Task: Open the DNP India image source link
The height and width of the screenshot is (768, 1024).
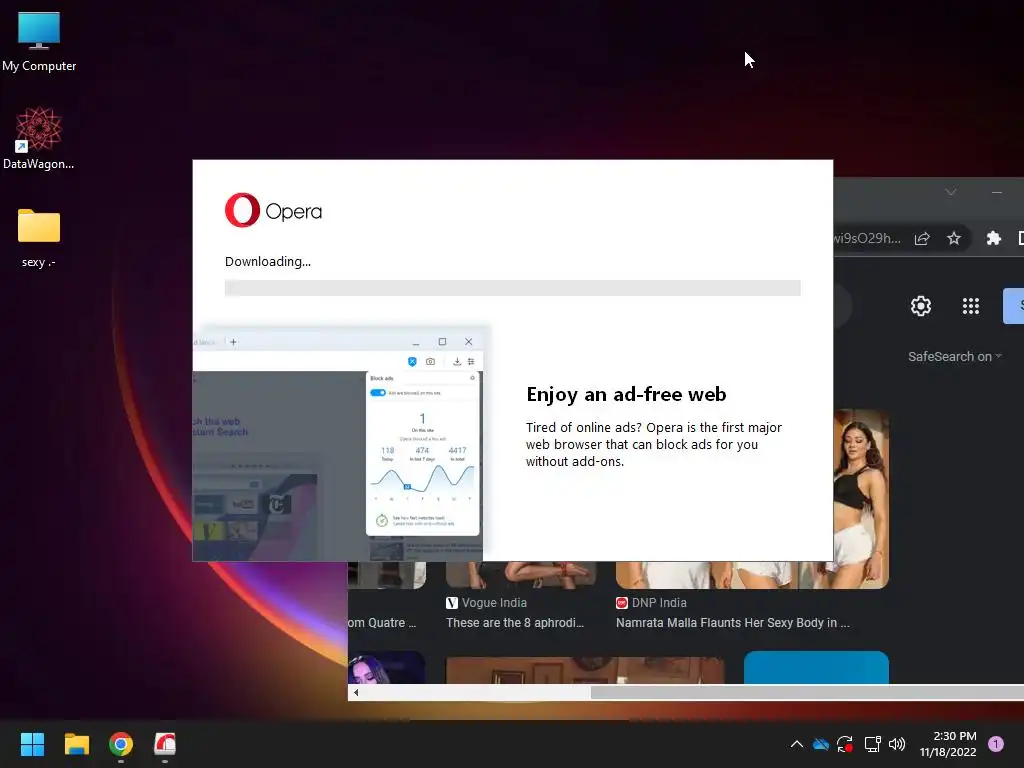Action: click(x=651, y=603)
